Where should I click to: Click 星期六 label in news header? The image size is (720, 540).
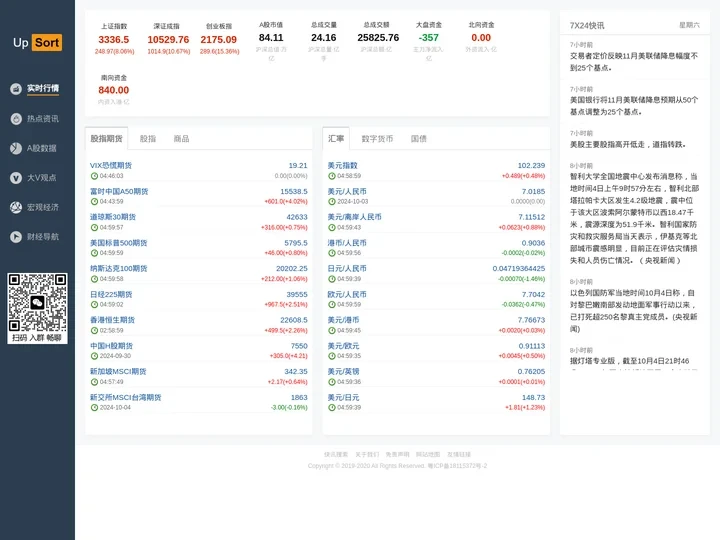click(x=689, y=25)
